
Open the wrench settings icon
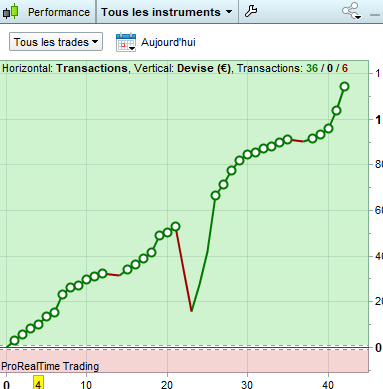tap(251, 11)
